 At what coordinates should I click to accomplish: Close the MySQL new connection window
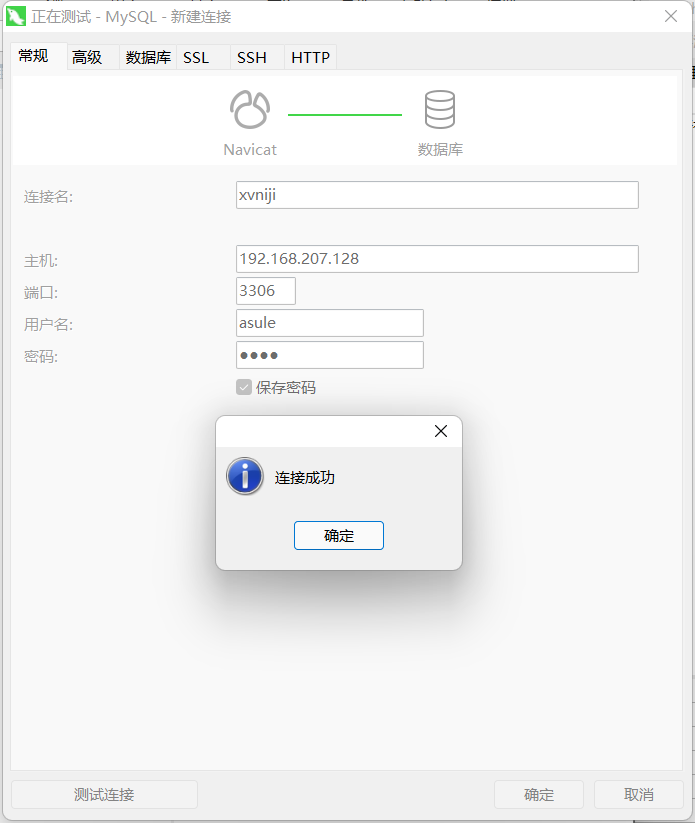tap(671, 16)
